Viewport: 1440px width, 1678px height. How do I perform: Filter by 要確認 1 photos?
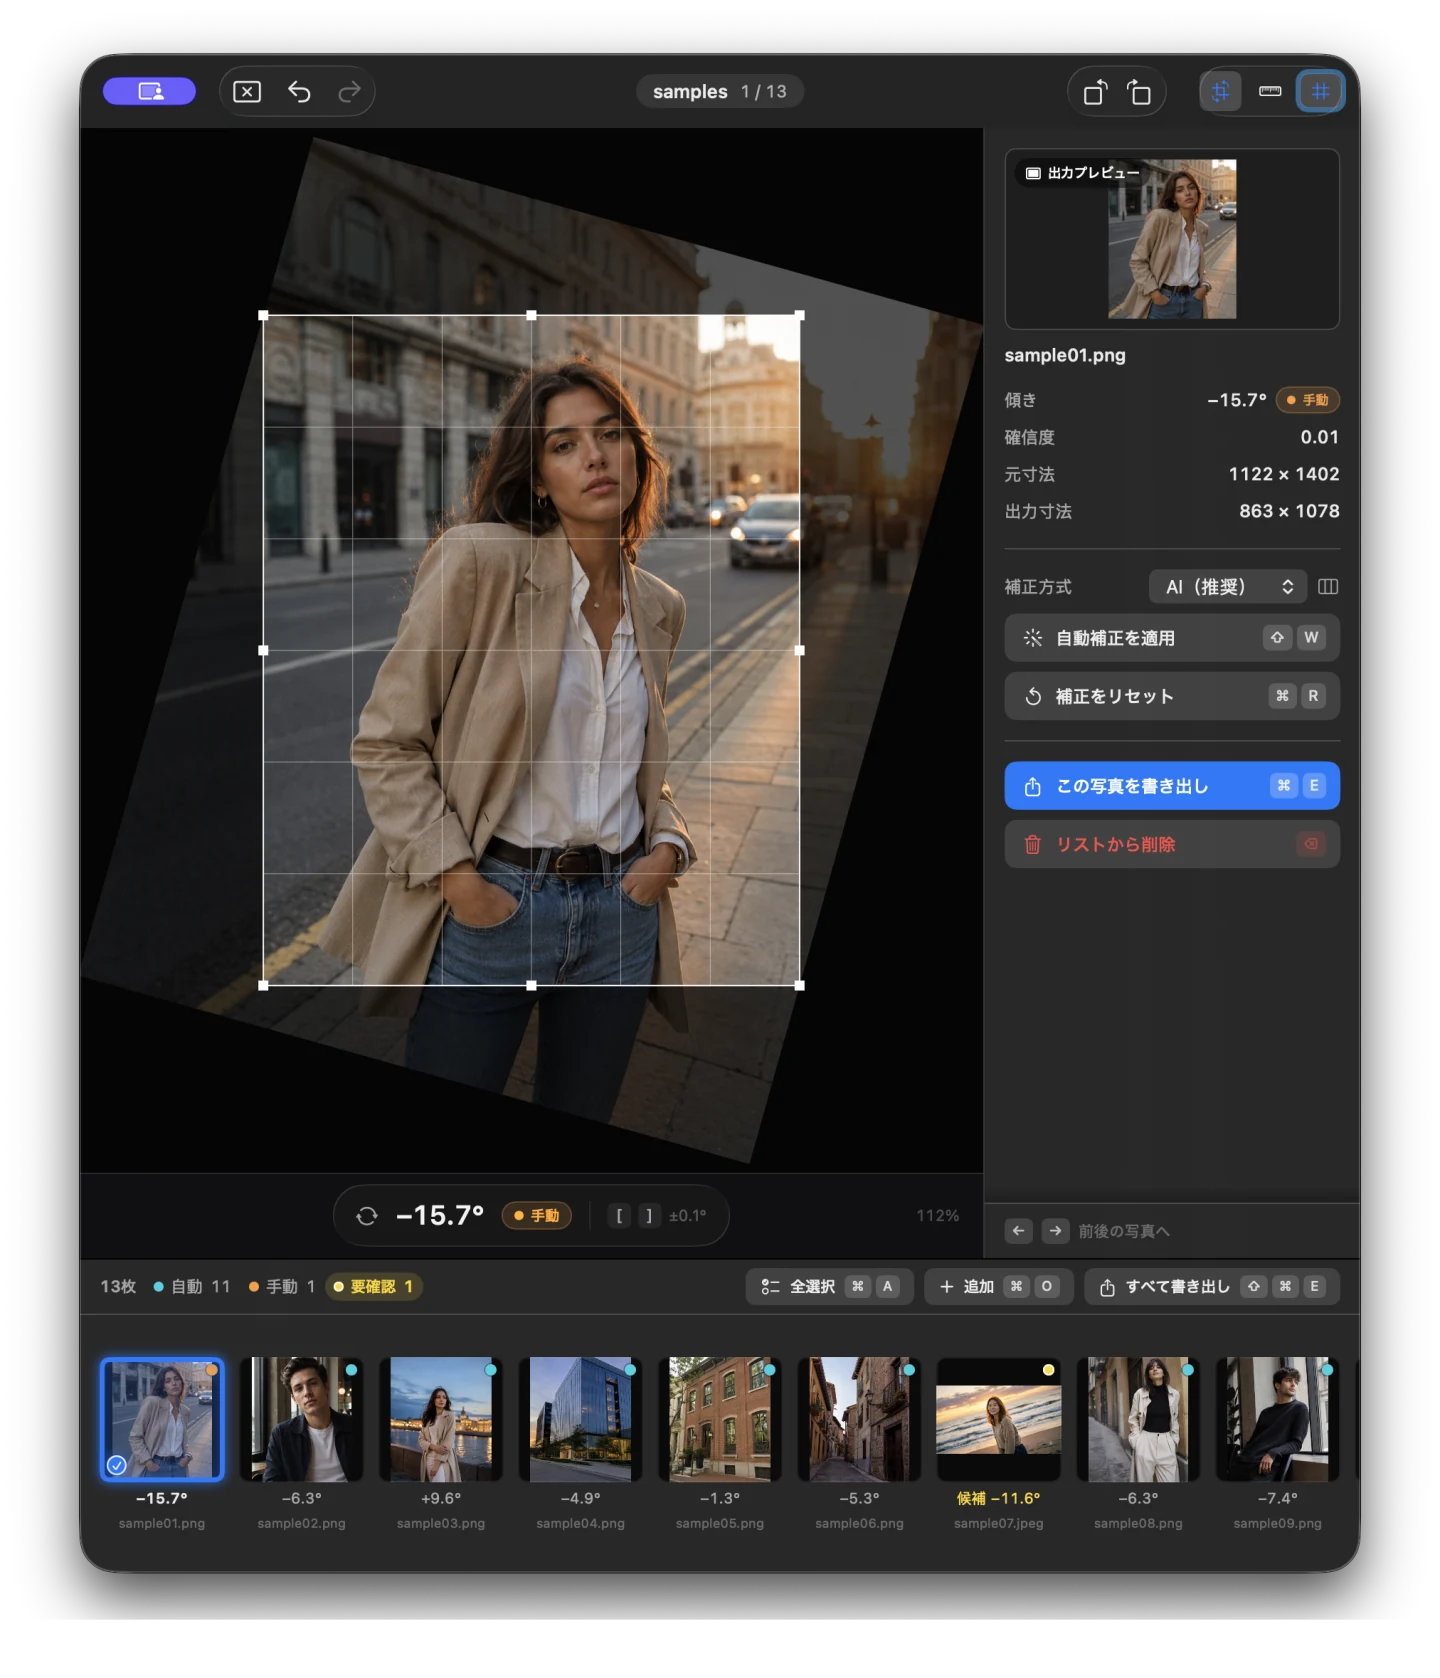point(373,1286)
